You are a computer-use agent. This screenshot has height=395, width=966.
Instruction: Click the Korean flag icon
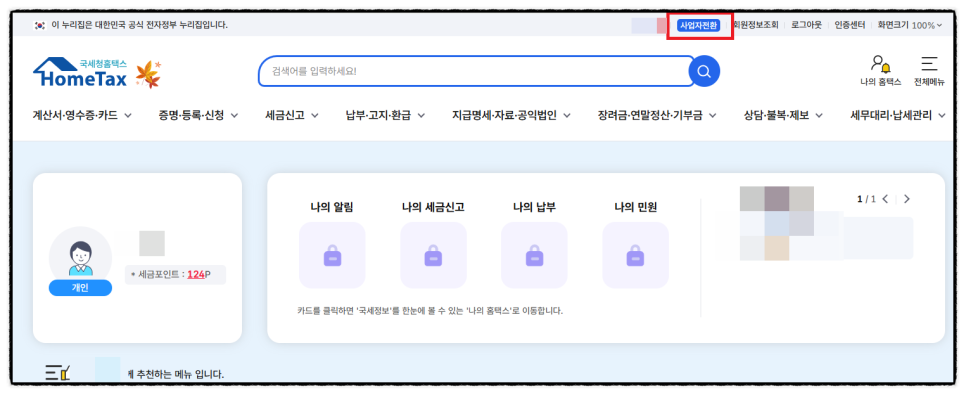pos(40,25)
